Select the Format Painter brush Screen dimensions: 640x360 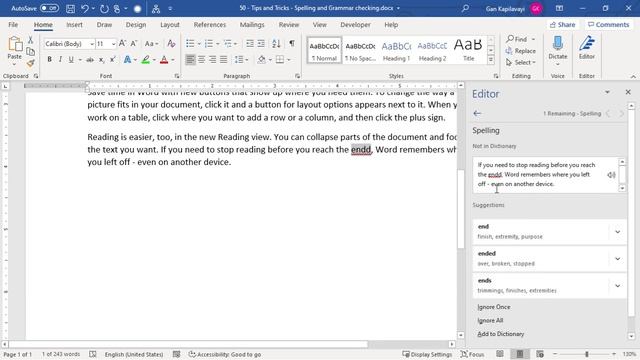tap(30, 63)
